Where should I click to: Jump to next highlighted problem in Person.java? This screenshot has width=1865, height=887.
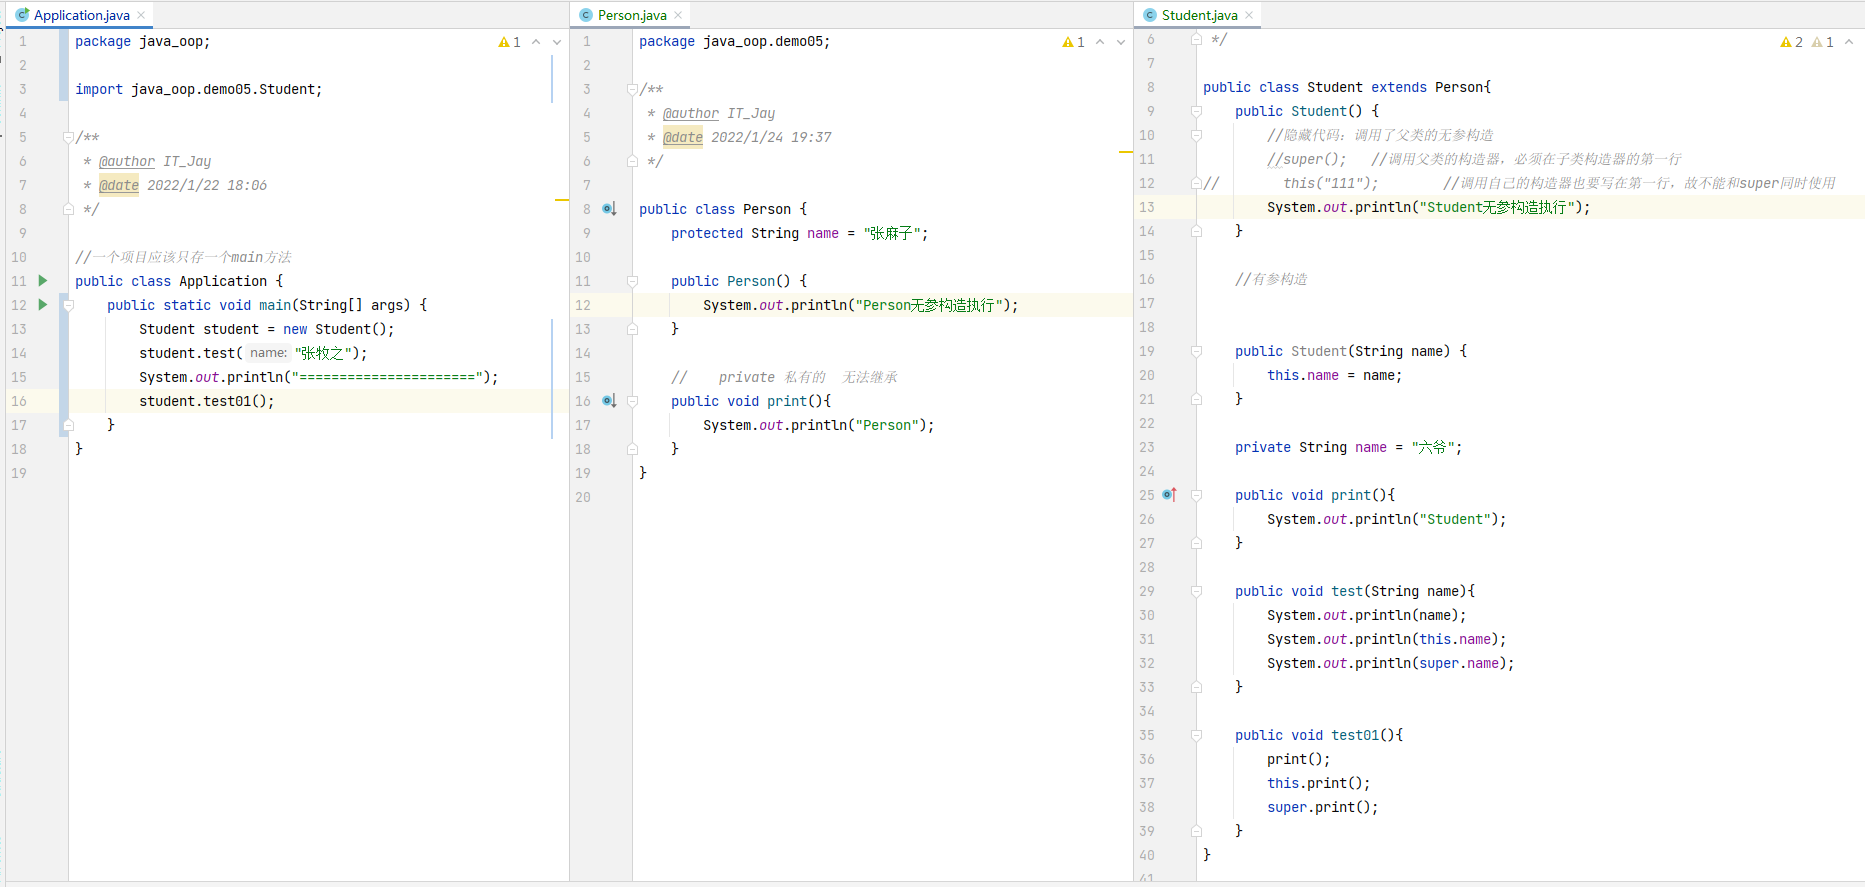point(1121,42)
